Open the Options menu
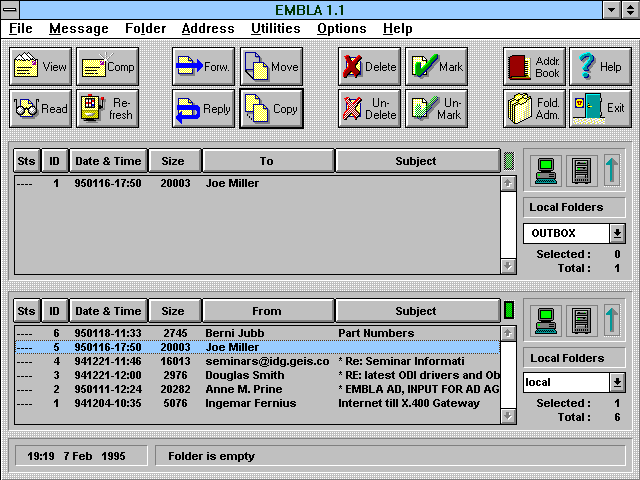 [x=342, y=29]
